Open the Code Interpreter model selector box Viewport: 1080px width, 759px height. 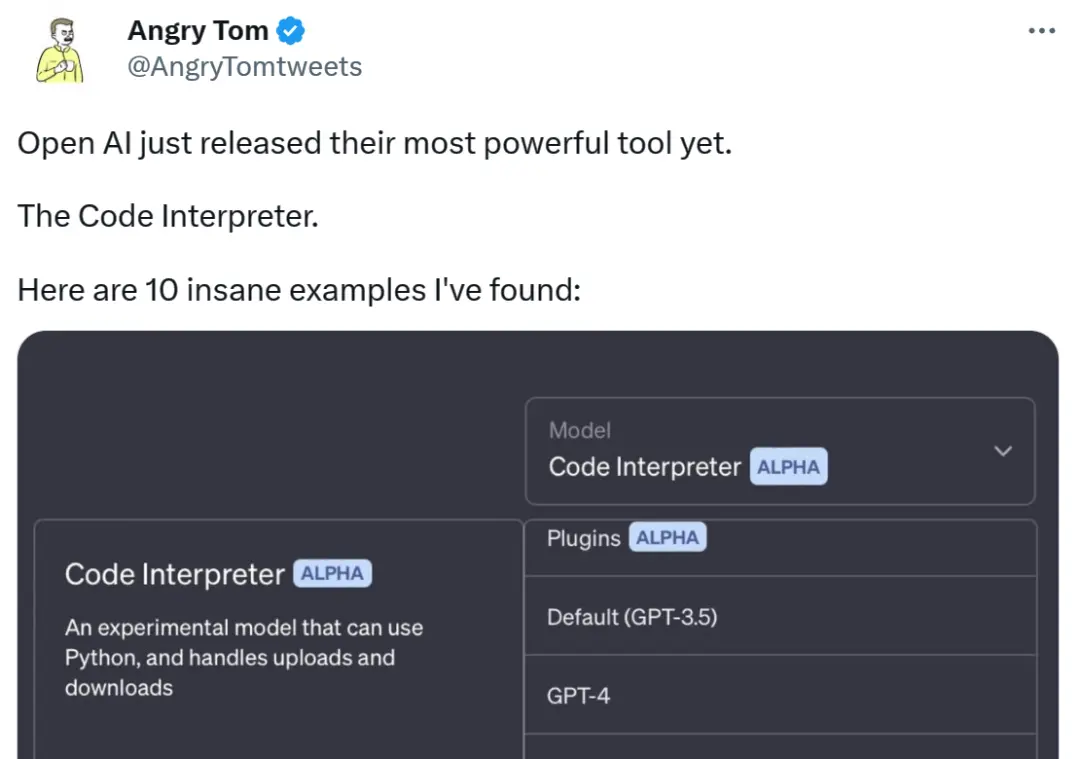[x=780, y=451]
